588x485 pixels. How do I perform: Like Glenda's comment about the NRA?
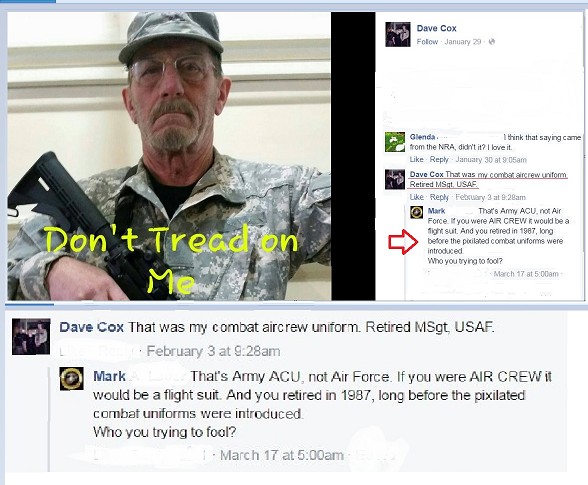point(416,159)
